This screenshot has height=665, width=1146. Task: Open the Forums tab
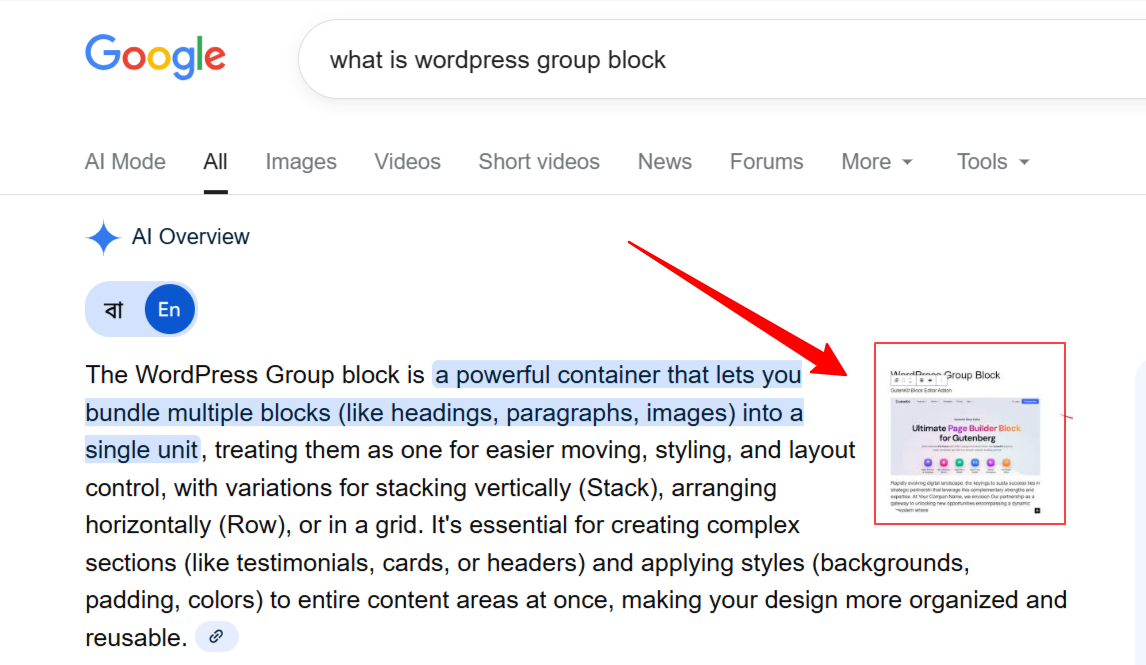766,162
